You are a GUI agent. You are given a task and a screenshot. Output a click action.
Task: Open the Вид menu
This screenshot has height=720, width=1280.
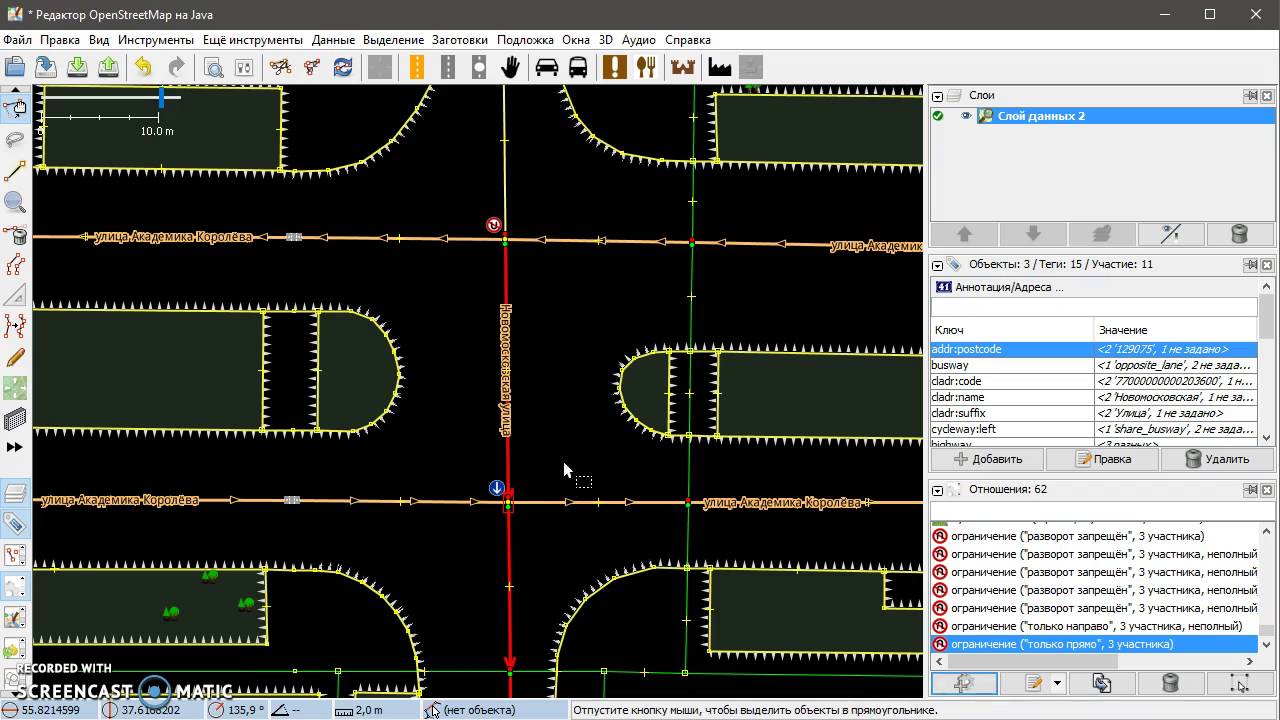point(99,40)
